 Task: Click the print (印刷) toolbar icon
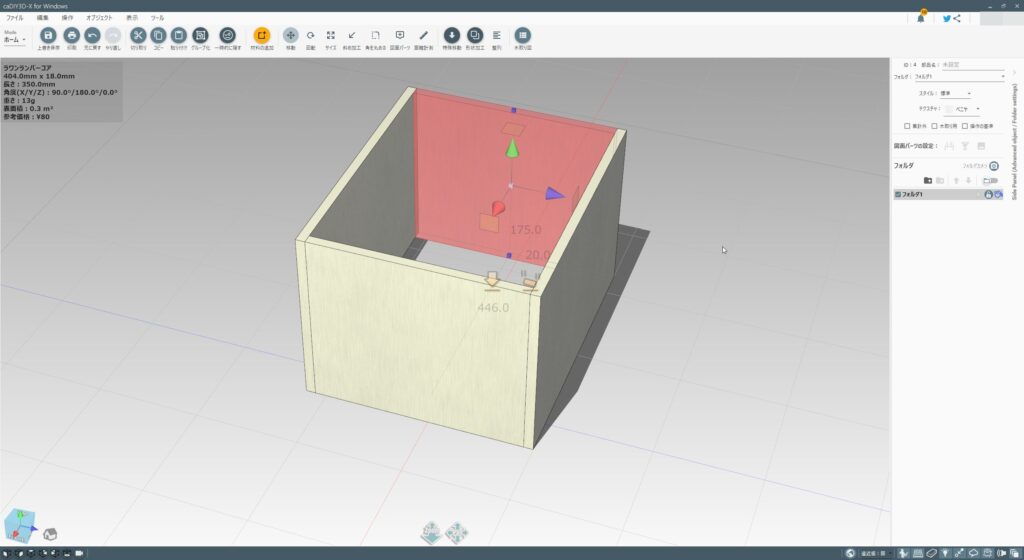point(71,35)
